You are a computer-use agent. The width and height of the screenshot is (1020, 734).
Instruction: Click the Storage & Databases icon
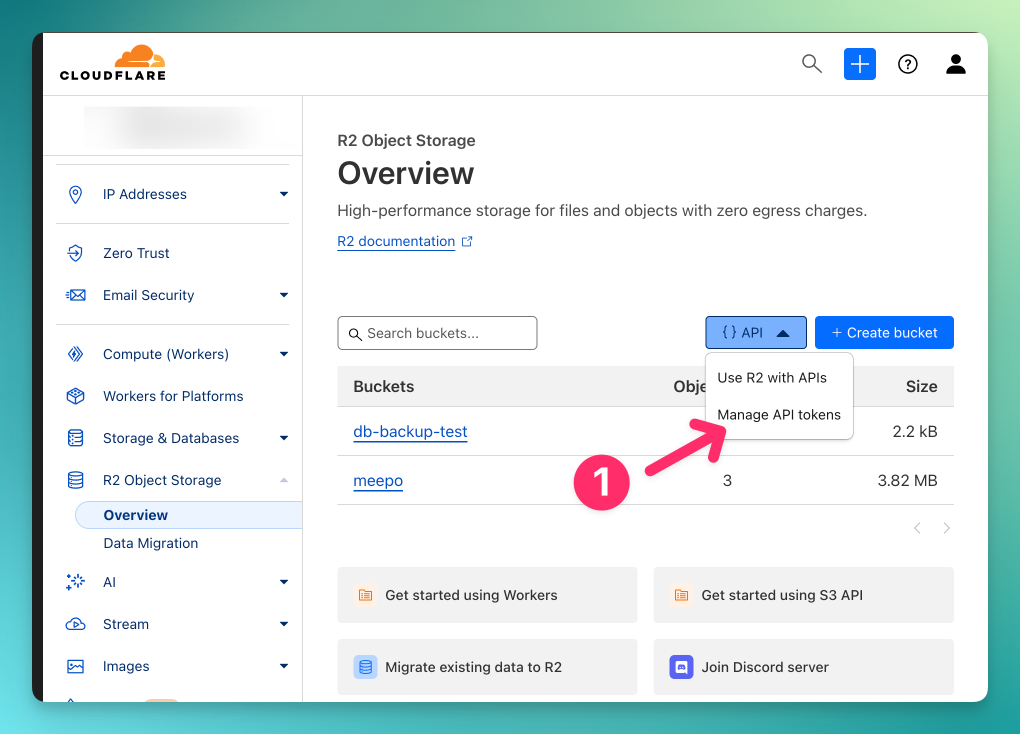75,438
